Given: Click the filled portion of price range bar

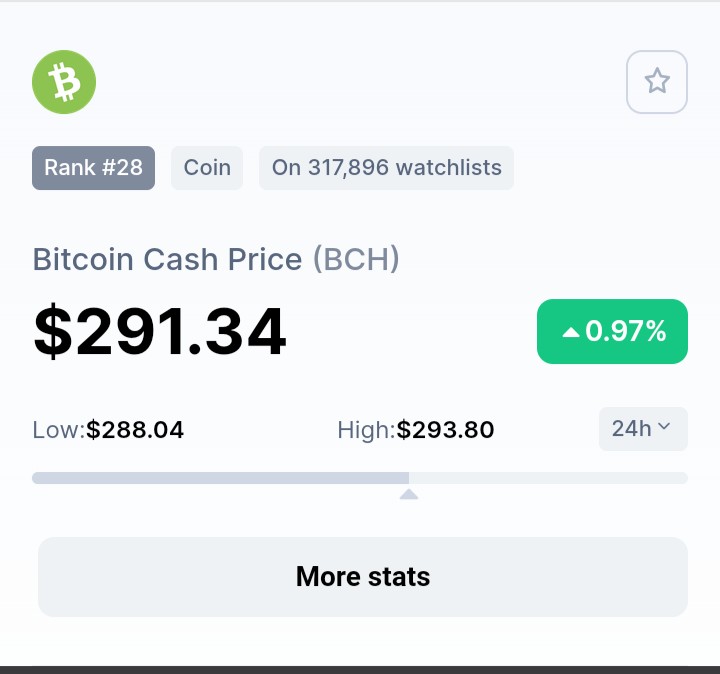Looking at the screenshot, I should [x=220, y=478].
